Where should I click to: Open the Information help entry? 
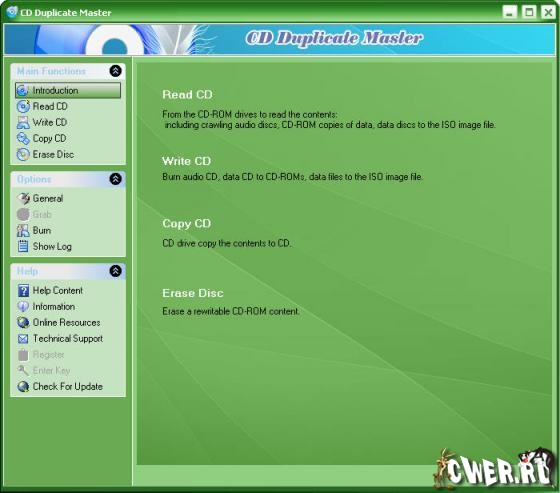coord(54,307)
